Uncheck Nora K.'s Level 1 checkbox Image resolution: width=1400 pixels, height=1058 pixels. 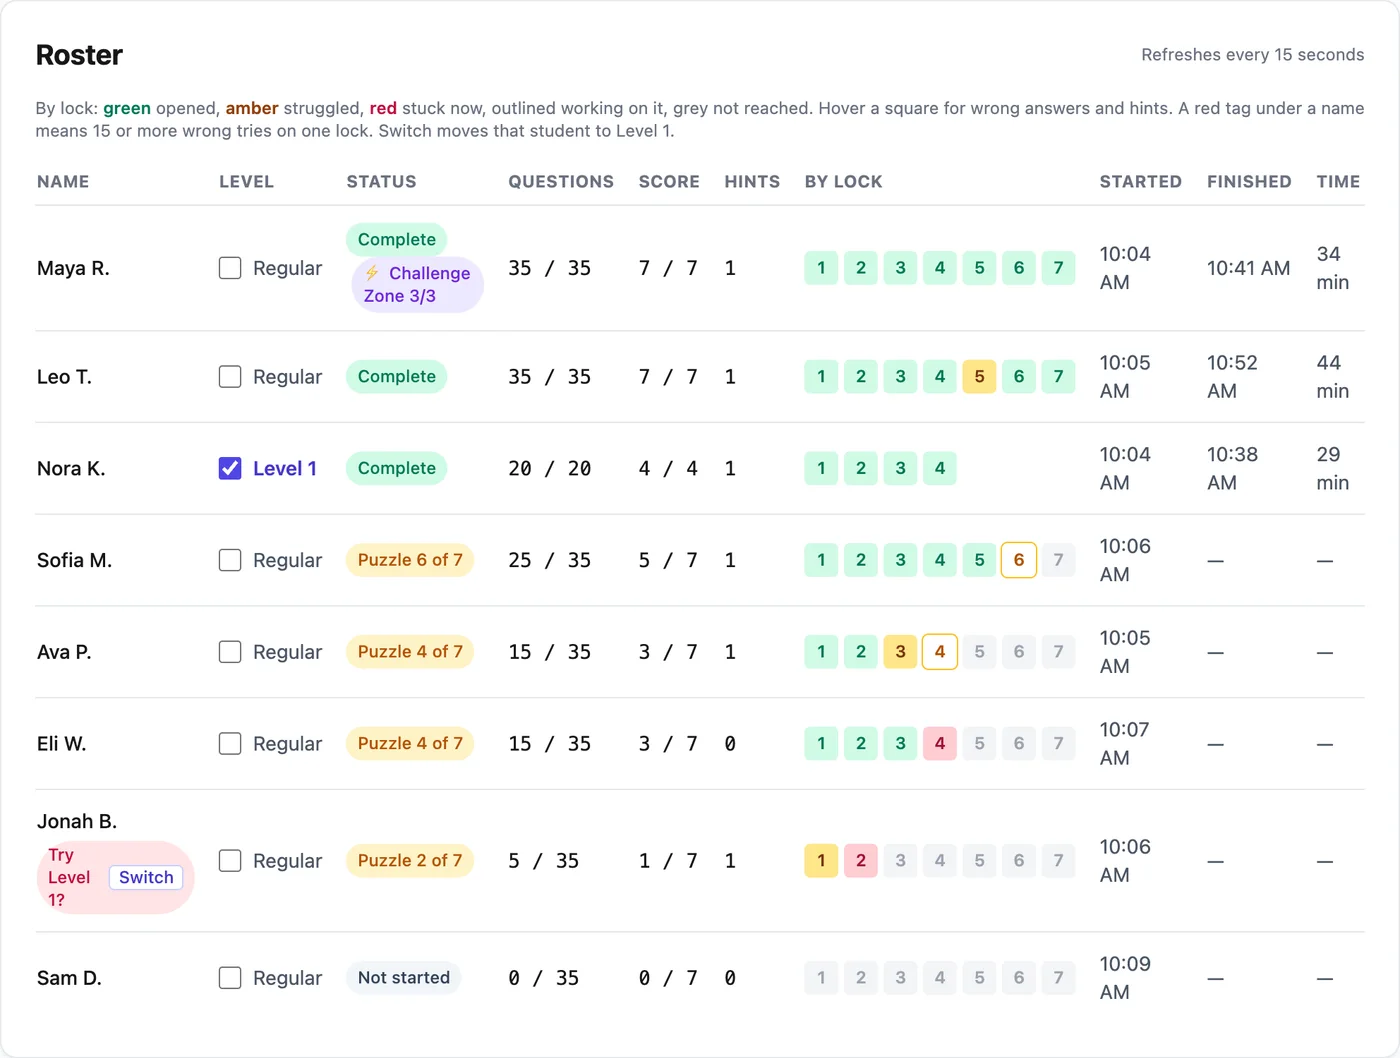(x=230, y=468)
